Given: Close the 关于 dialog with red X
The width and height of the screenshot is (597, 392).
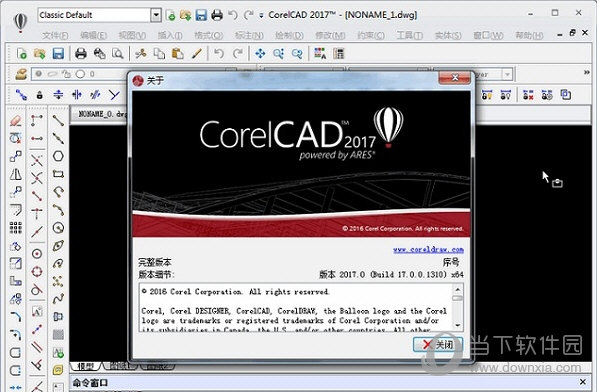Looking at the screenshot, I should point(455,78).
